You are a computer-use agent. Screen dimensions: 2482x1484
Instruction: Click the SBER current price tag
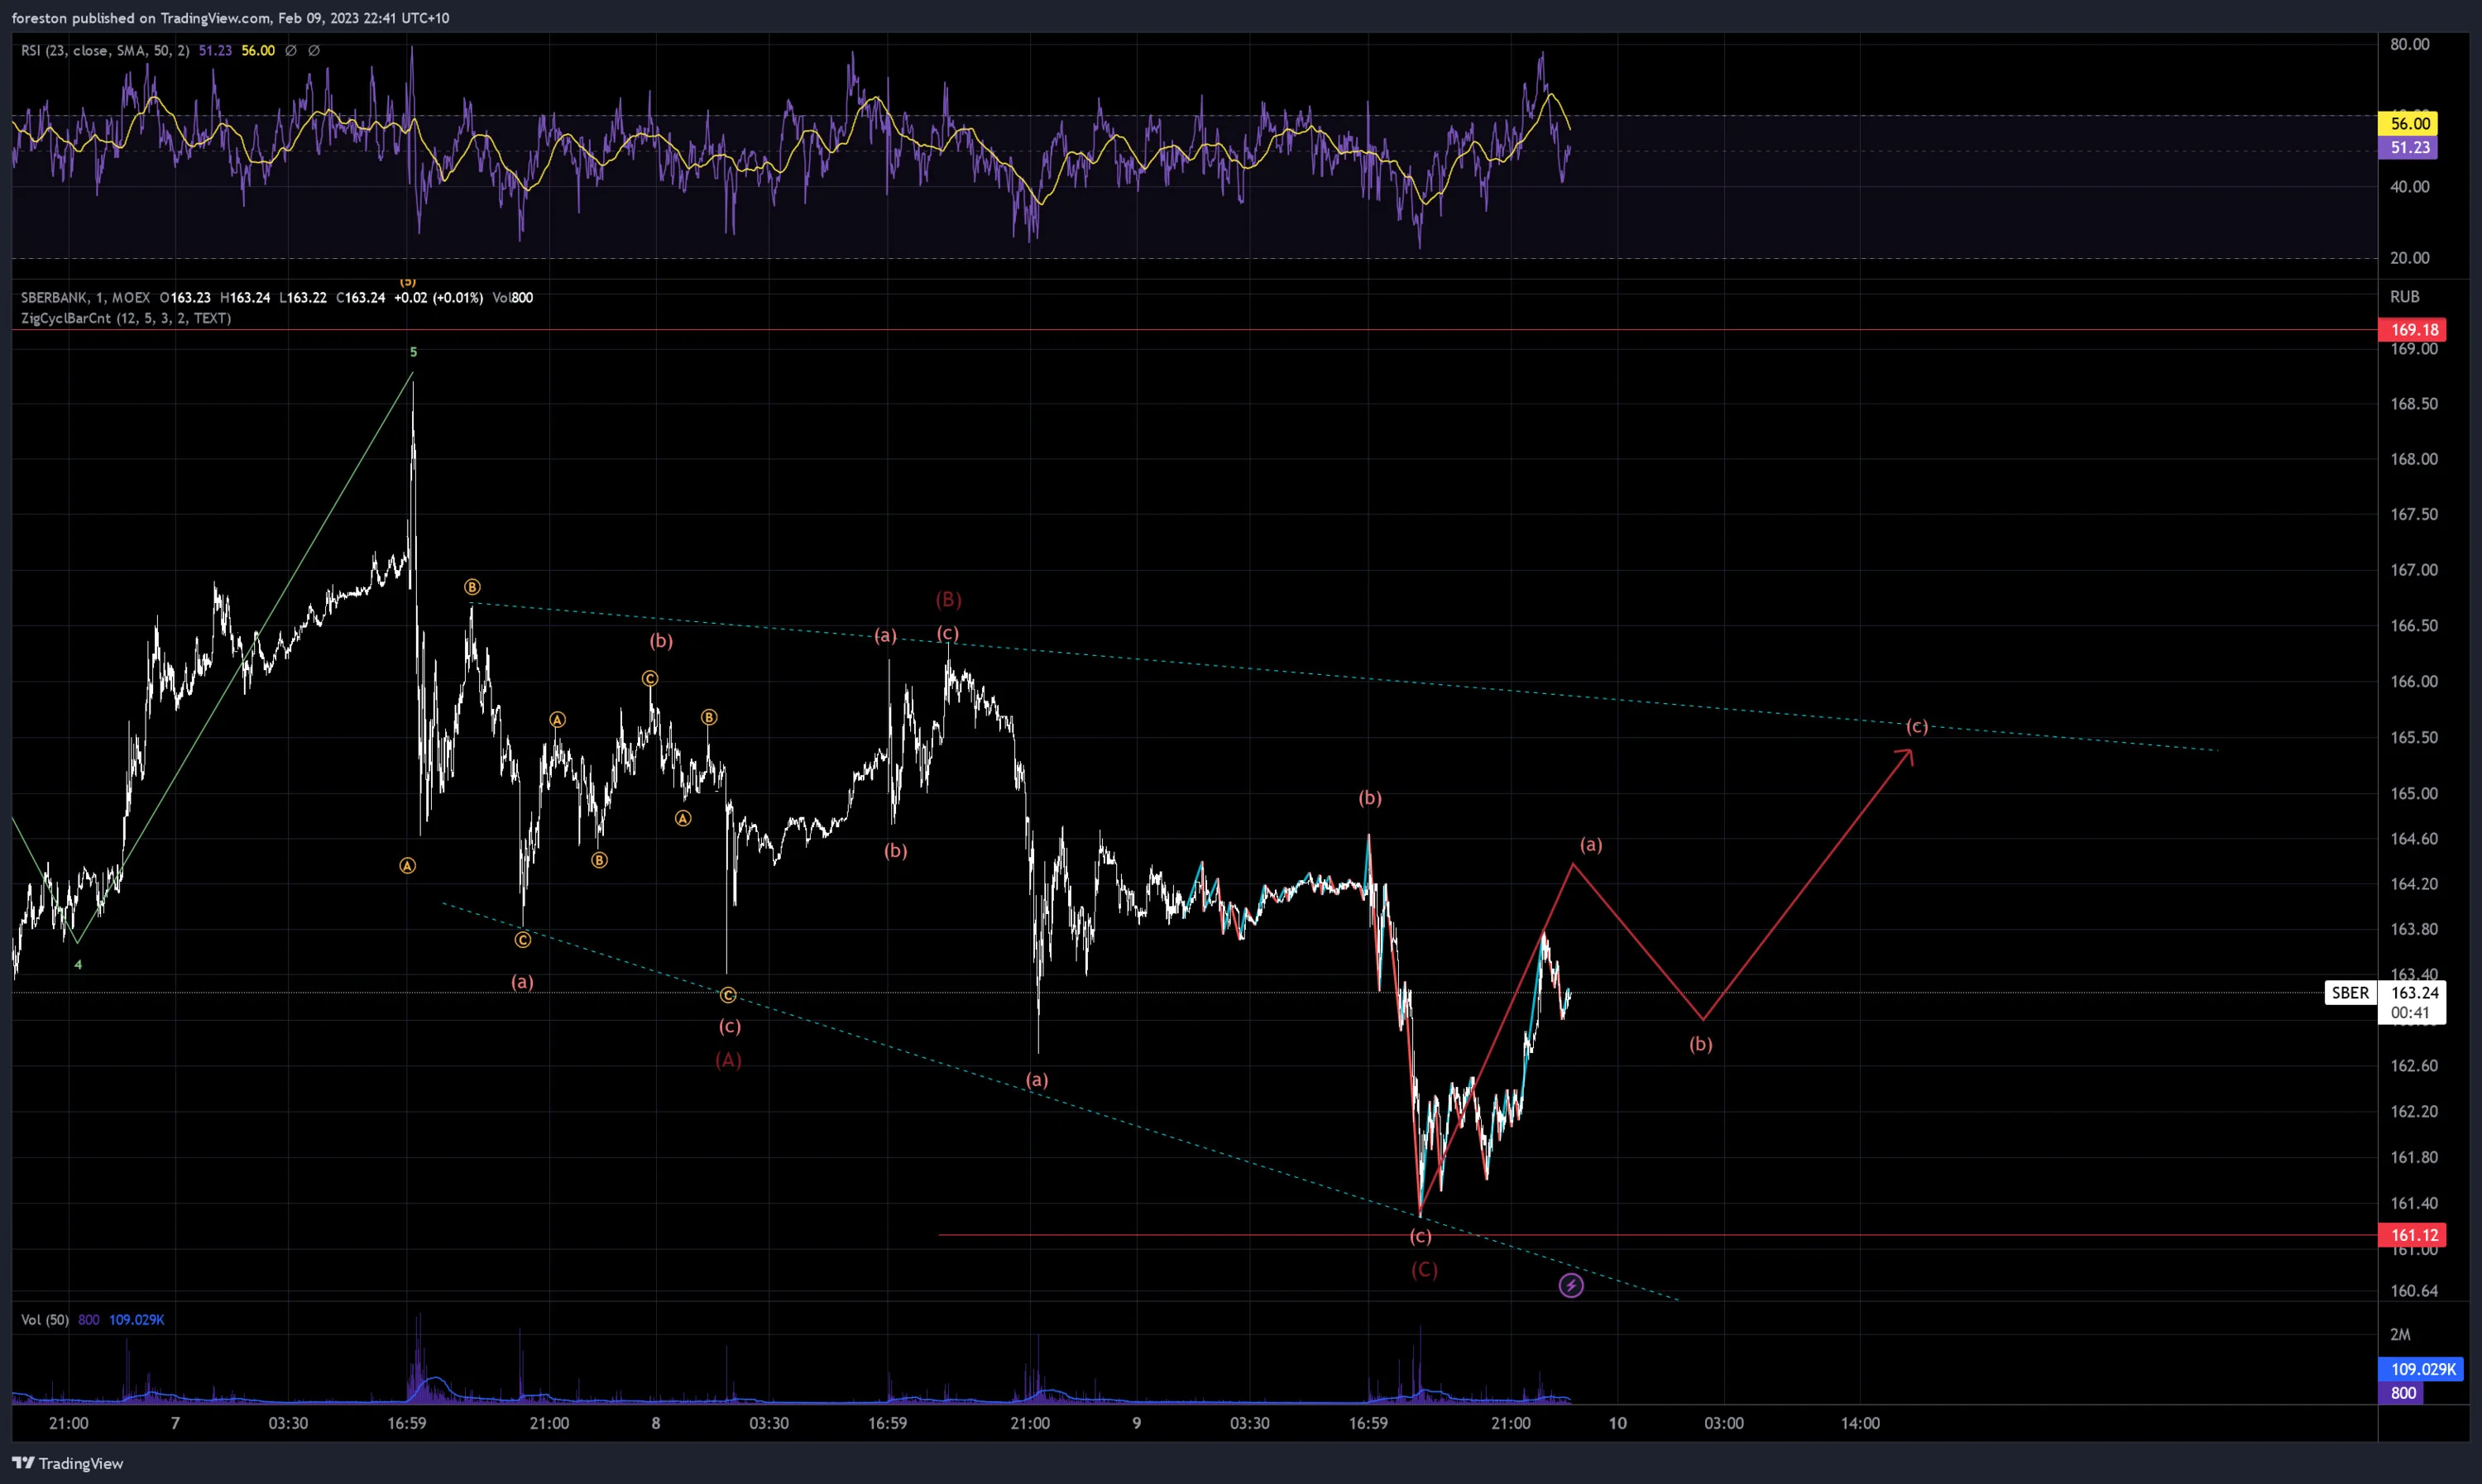pos(2351,993)
